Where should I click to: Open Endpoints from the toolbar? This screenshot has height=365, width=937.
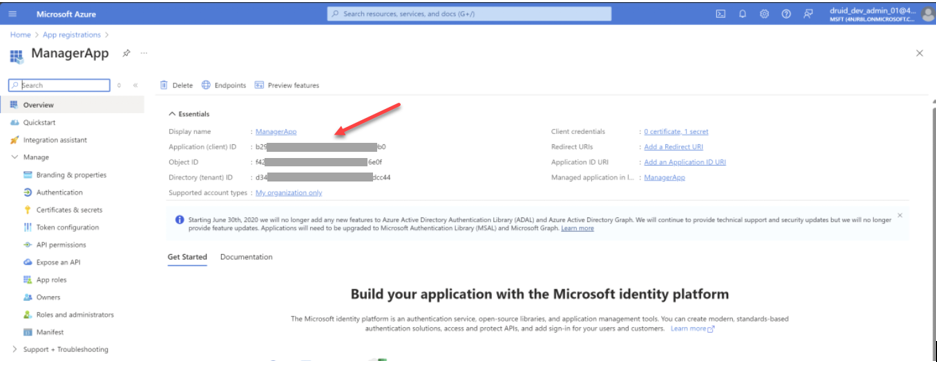(x=223, y=85)
